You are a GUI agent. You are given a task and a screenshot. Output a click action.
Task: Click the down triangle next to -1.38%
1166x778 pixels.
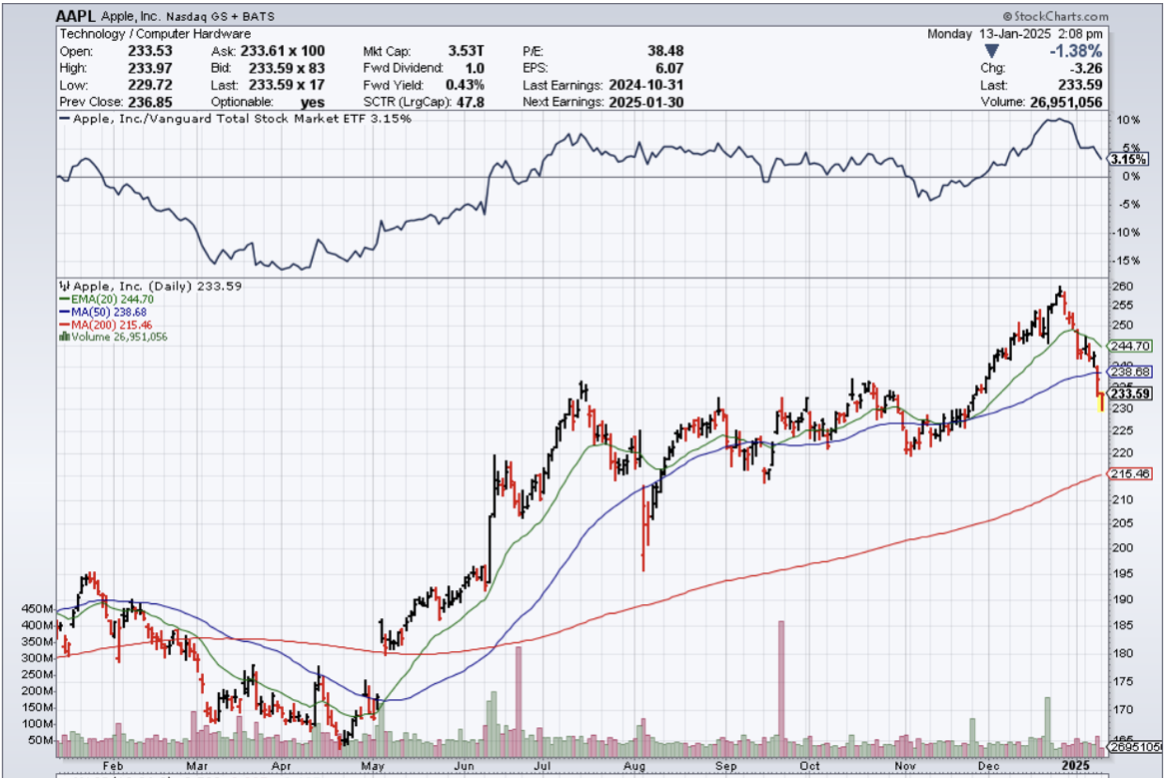pyautogui.click(x=991, y=51)
